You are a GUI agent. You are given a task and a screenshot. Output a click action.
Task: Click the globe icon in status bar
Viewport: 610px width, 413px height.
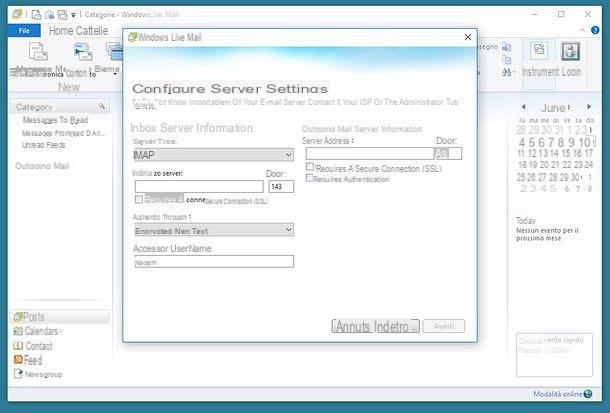point(588,394)
